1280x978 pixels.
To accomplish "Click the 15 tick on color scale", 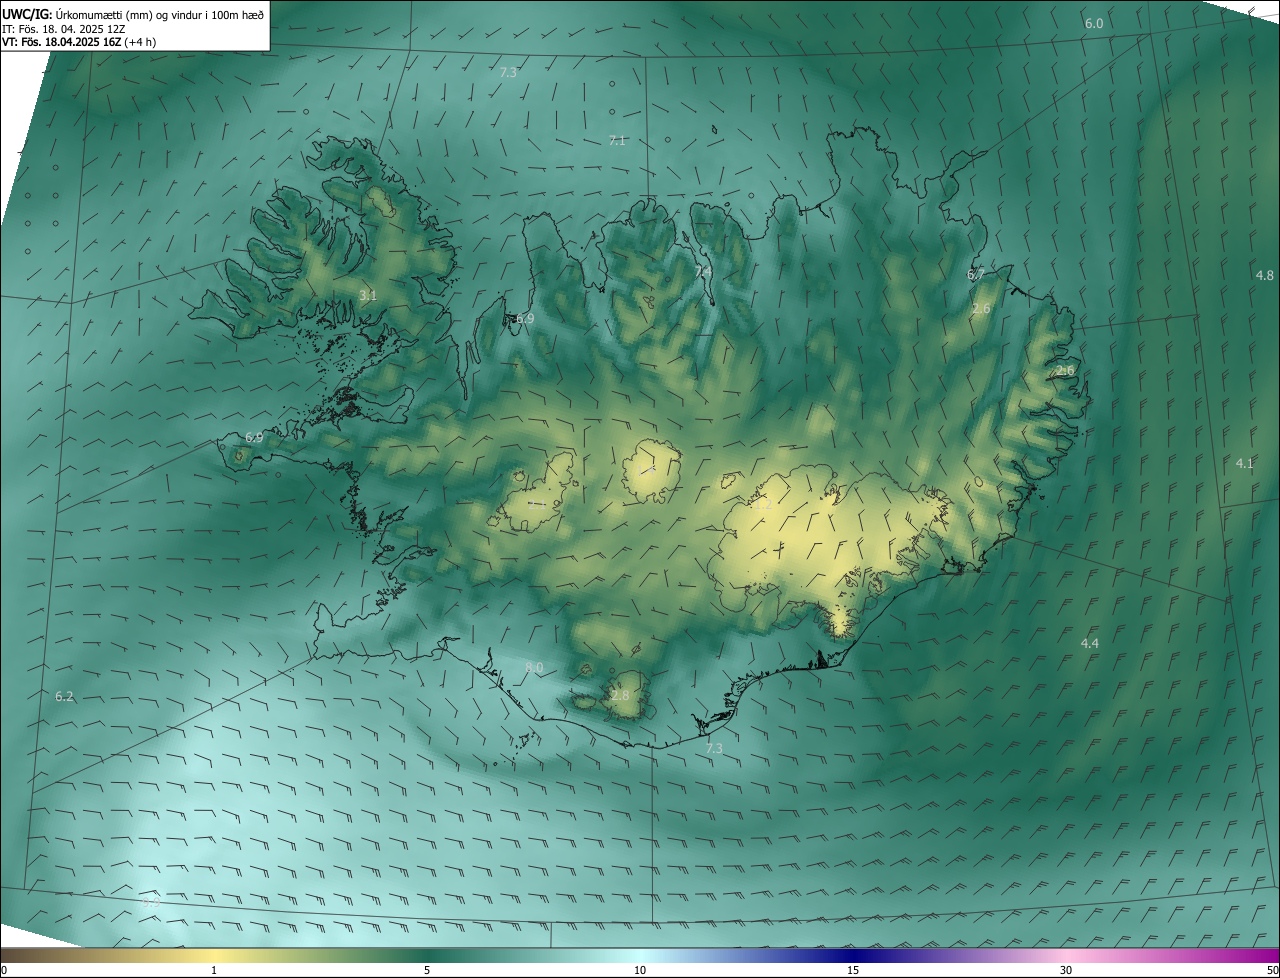I will tap(853, 970).
